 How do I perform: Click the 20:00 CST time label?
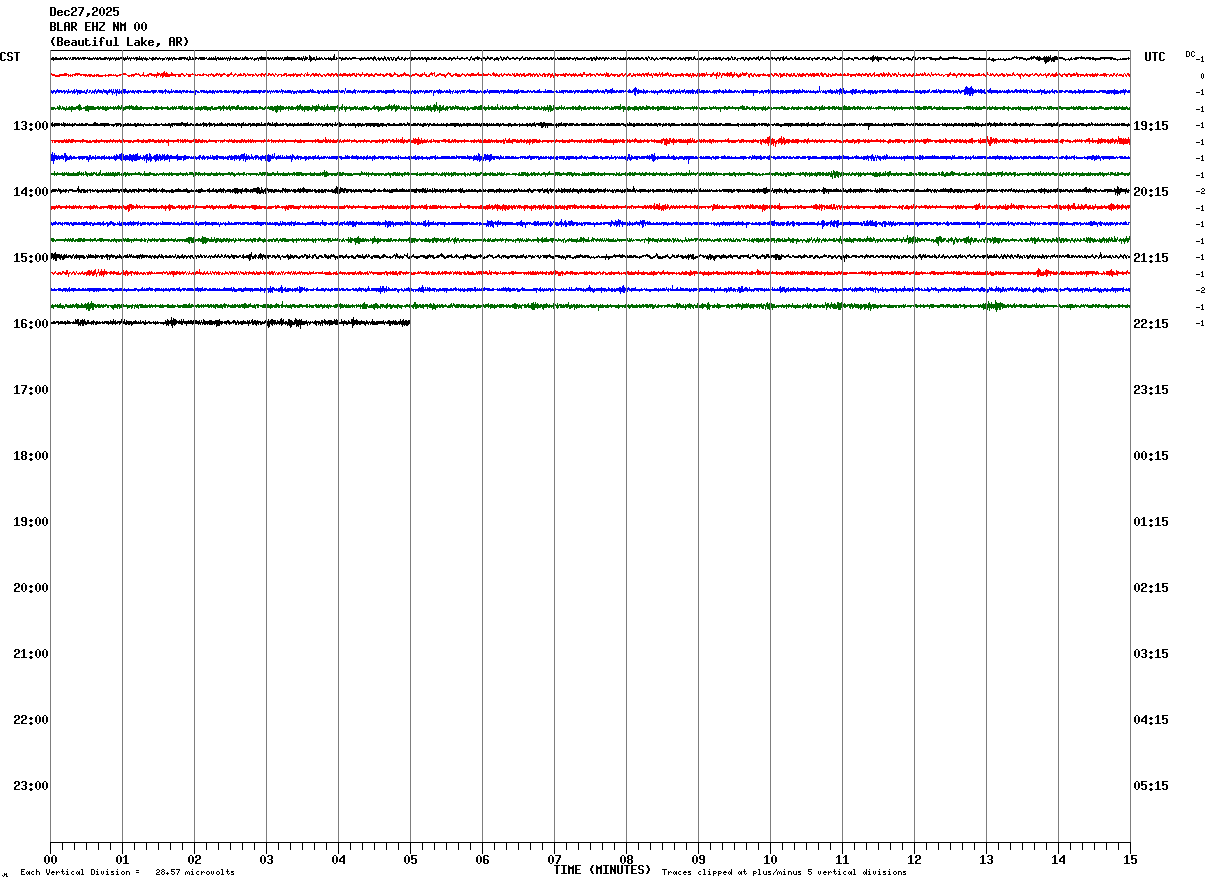(31, 588)
